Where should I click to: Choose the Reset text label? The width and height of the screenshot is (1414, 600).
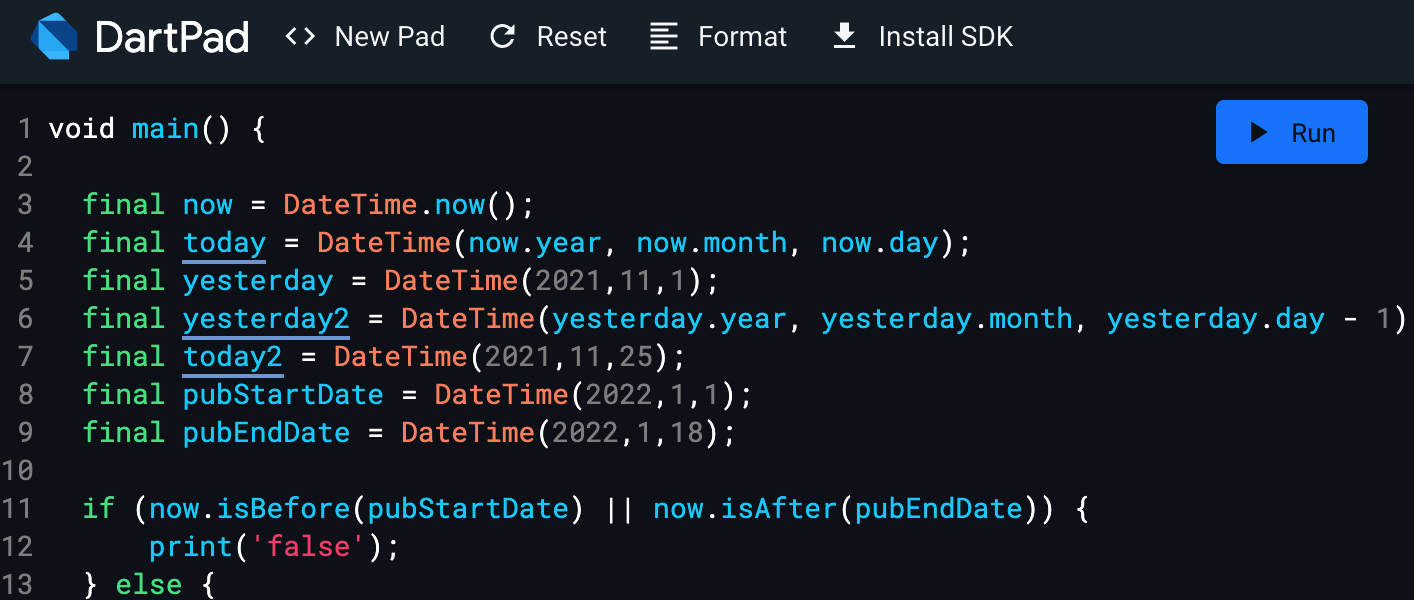point(571,38)
